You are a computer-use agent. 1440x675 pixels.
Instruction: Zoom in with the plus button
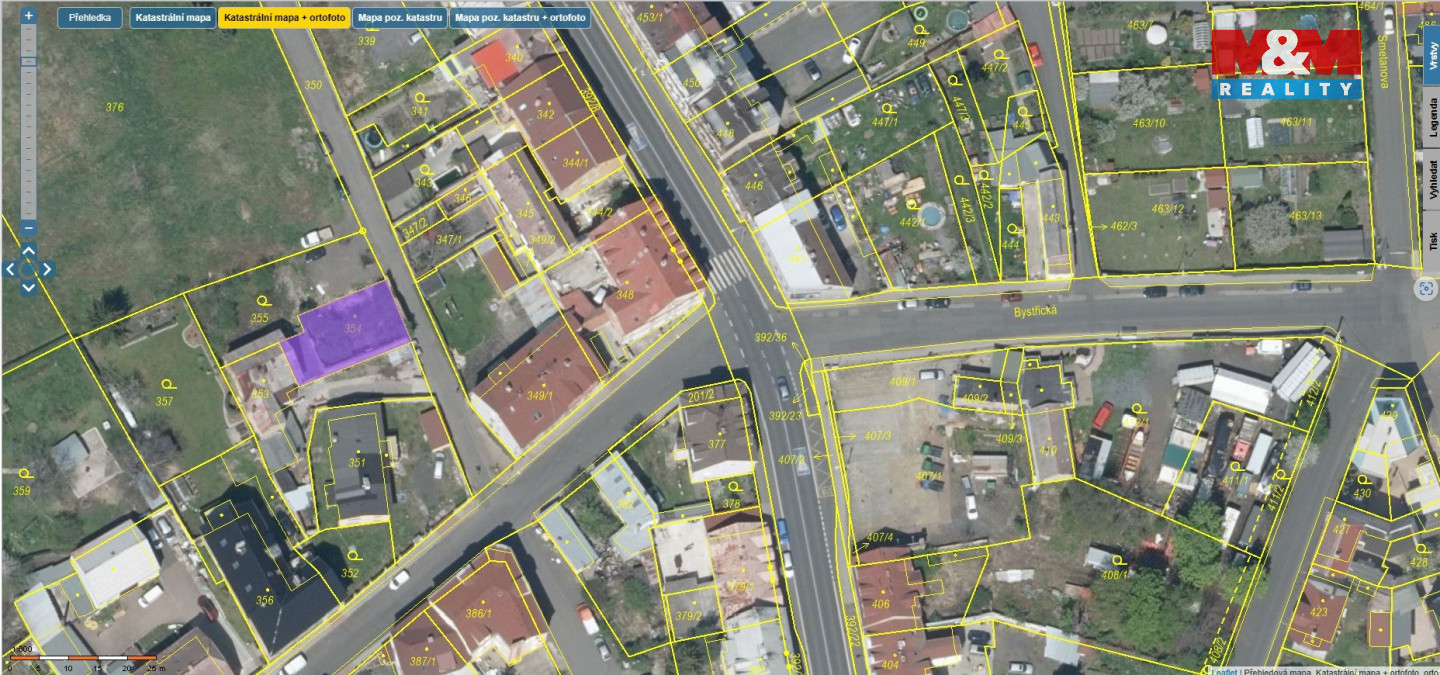click(x=28, y=16)
